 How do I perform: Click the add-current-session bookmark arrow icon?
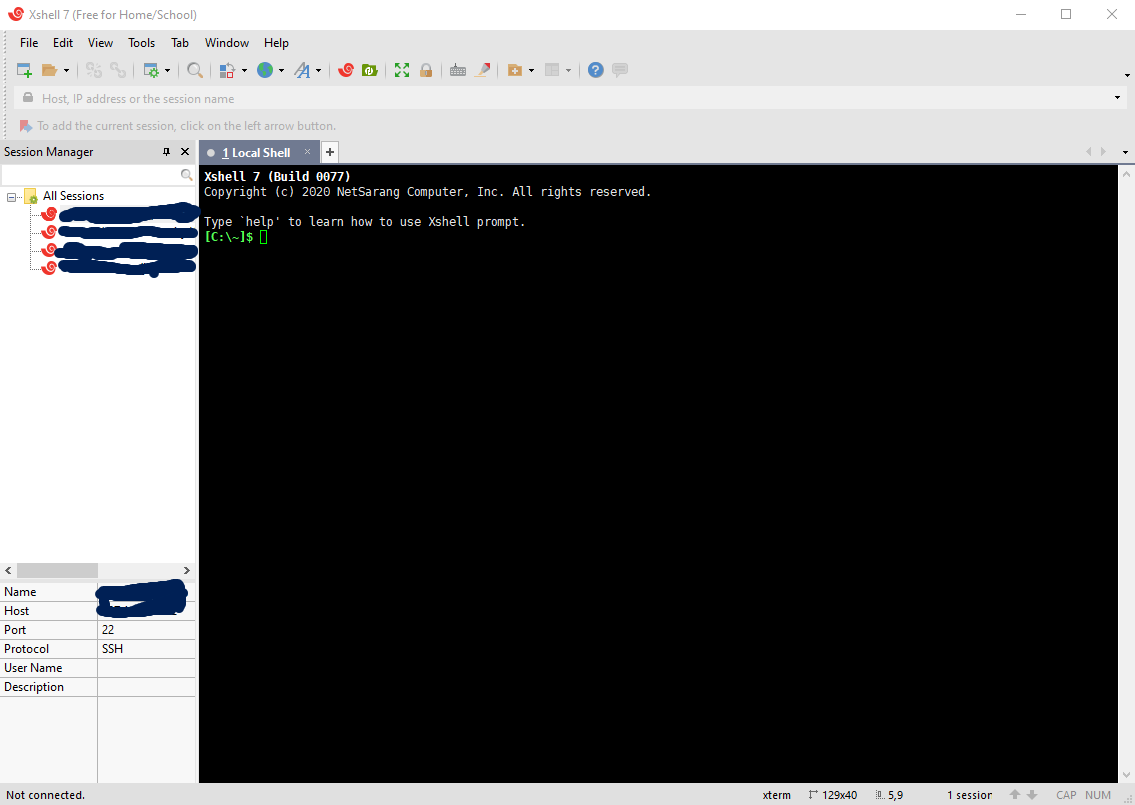pos(25,126)
